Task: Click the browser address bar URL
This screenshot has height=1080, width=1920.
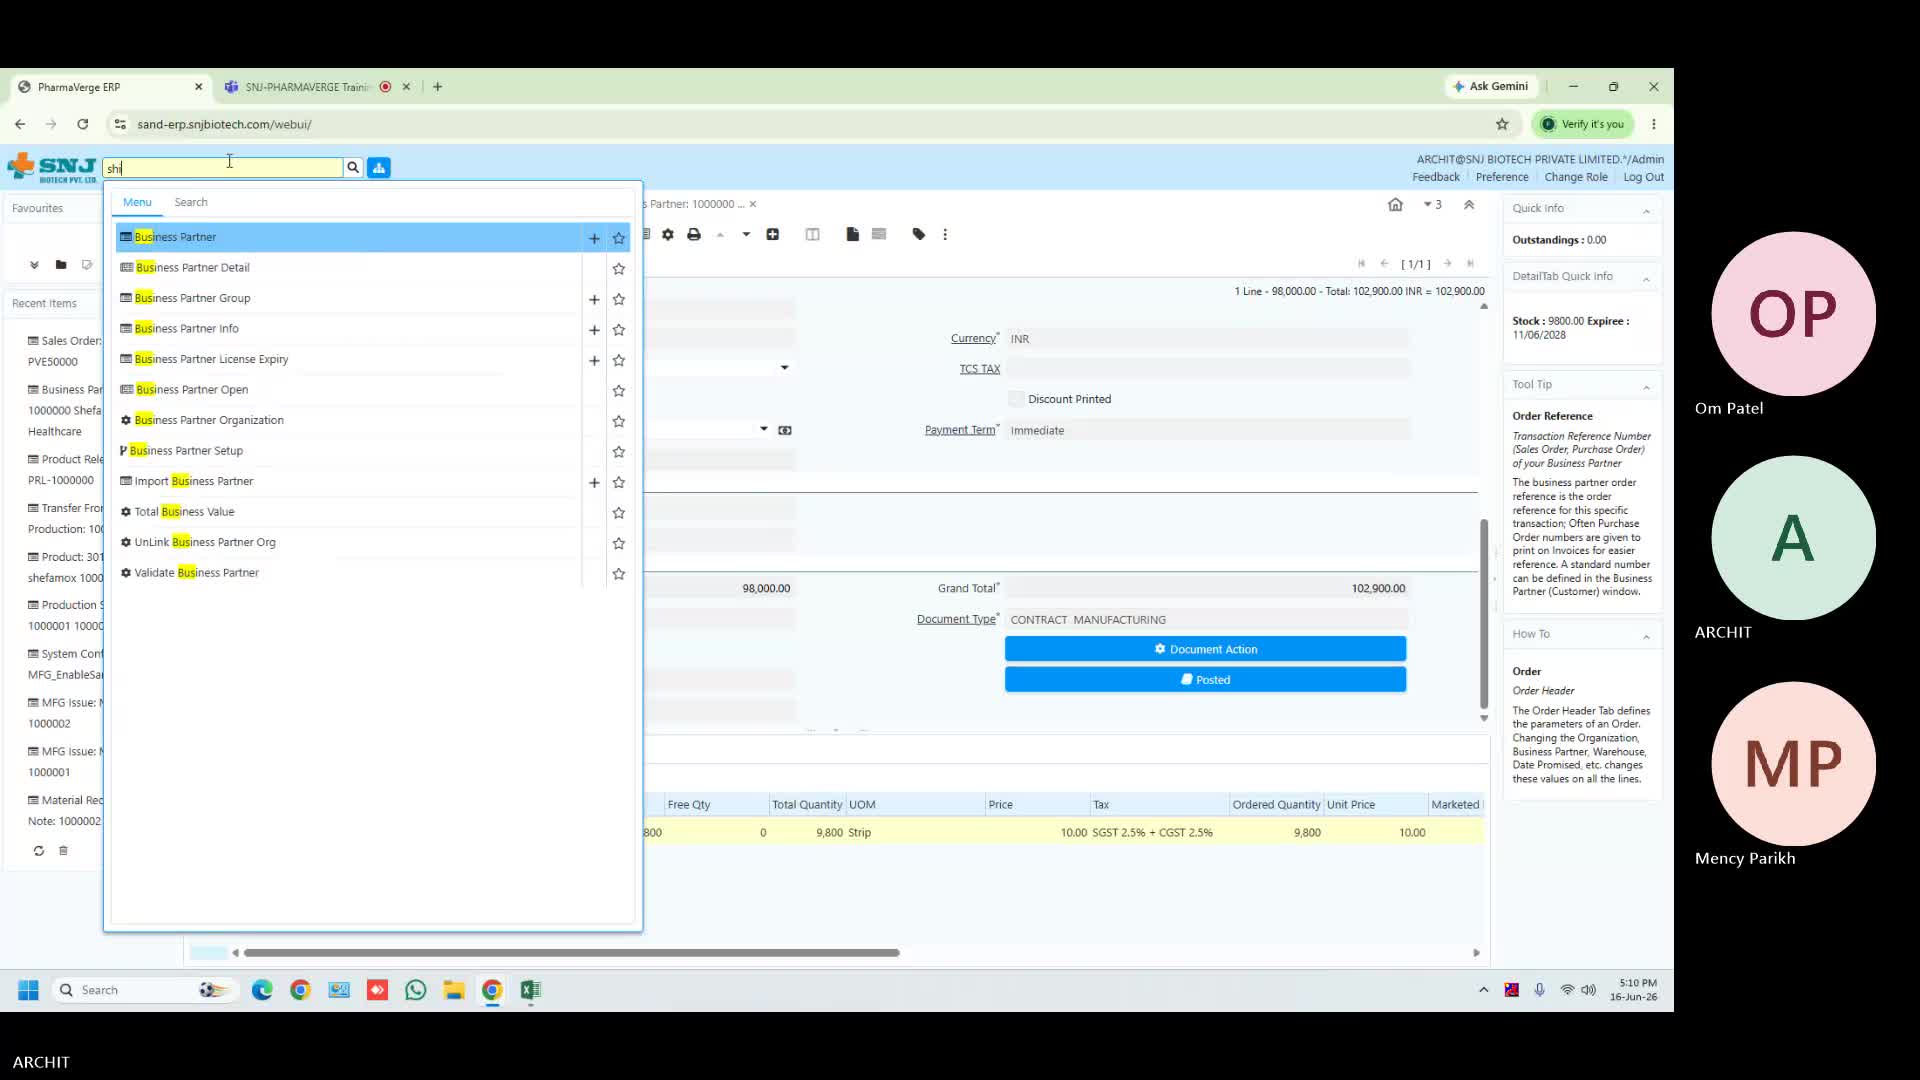Action: (x=224, y=124)
